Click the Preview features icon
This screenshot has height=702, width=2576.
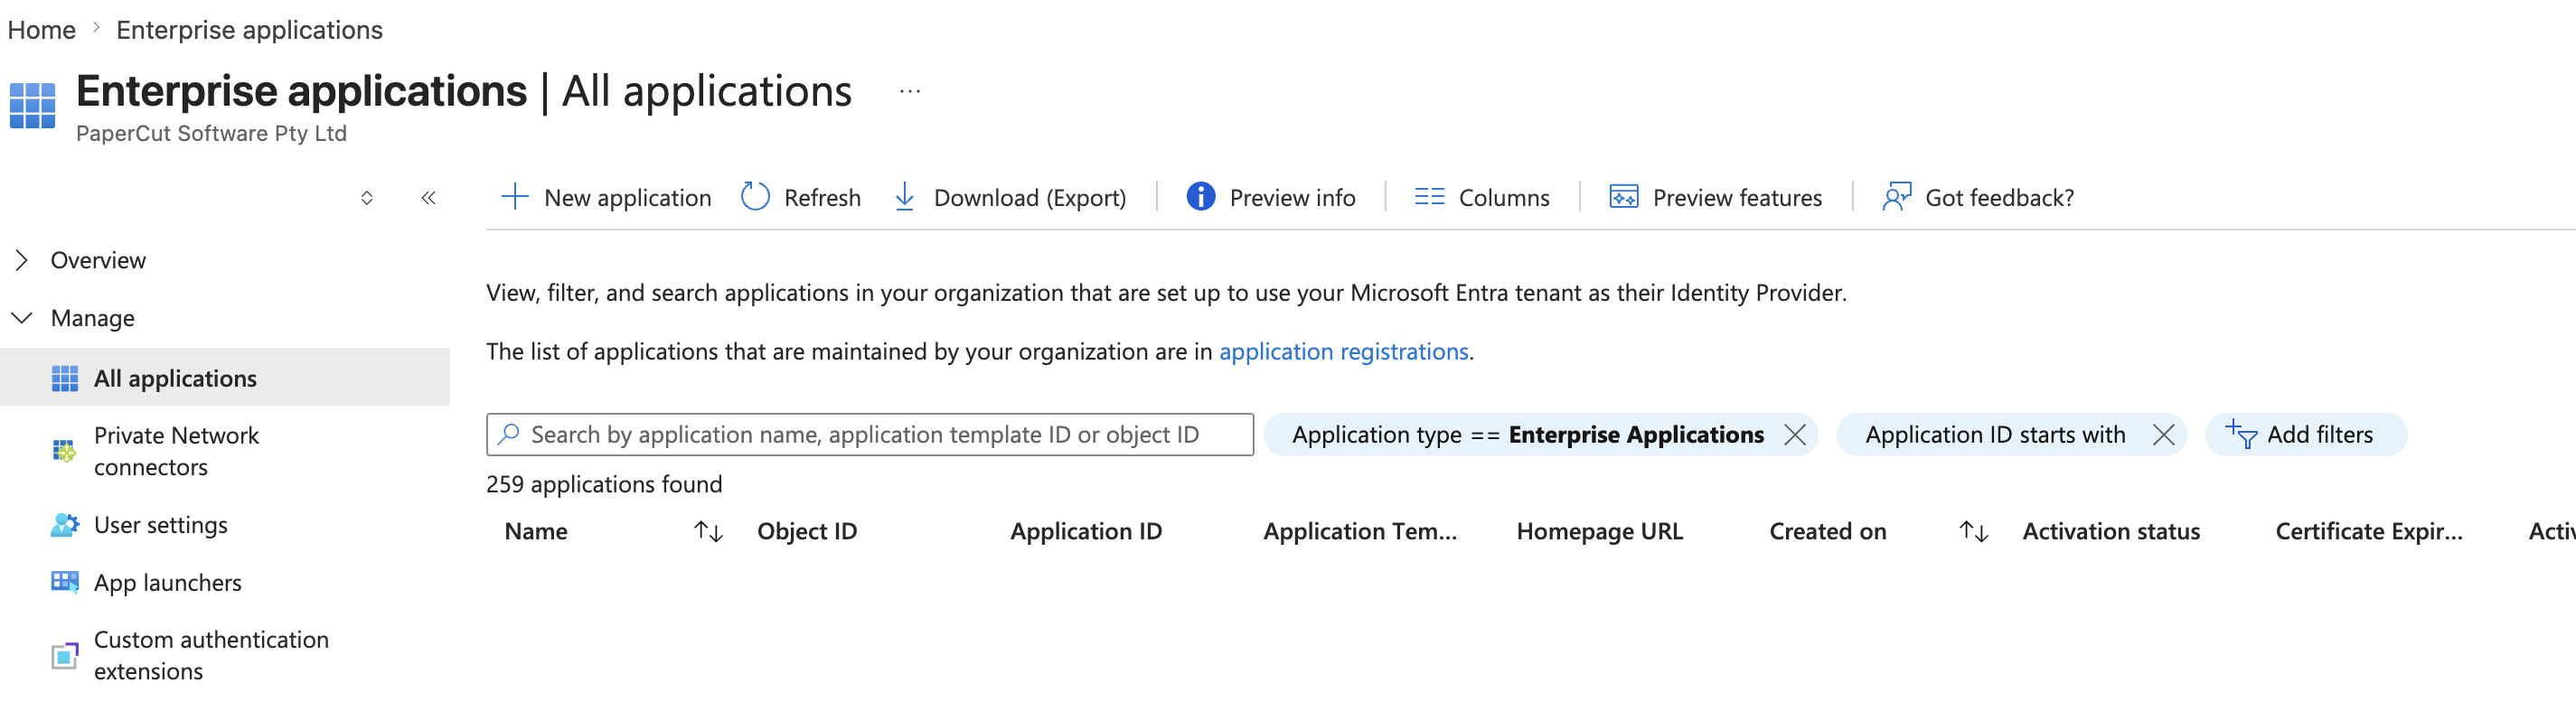(1623, 196)
